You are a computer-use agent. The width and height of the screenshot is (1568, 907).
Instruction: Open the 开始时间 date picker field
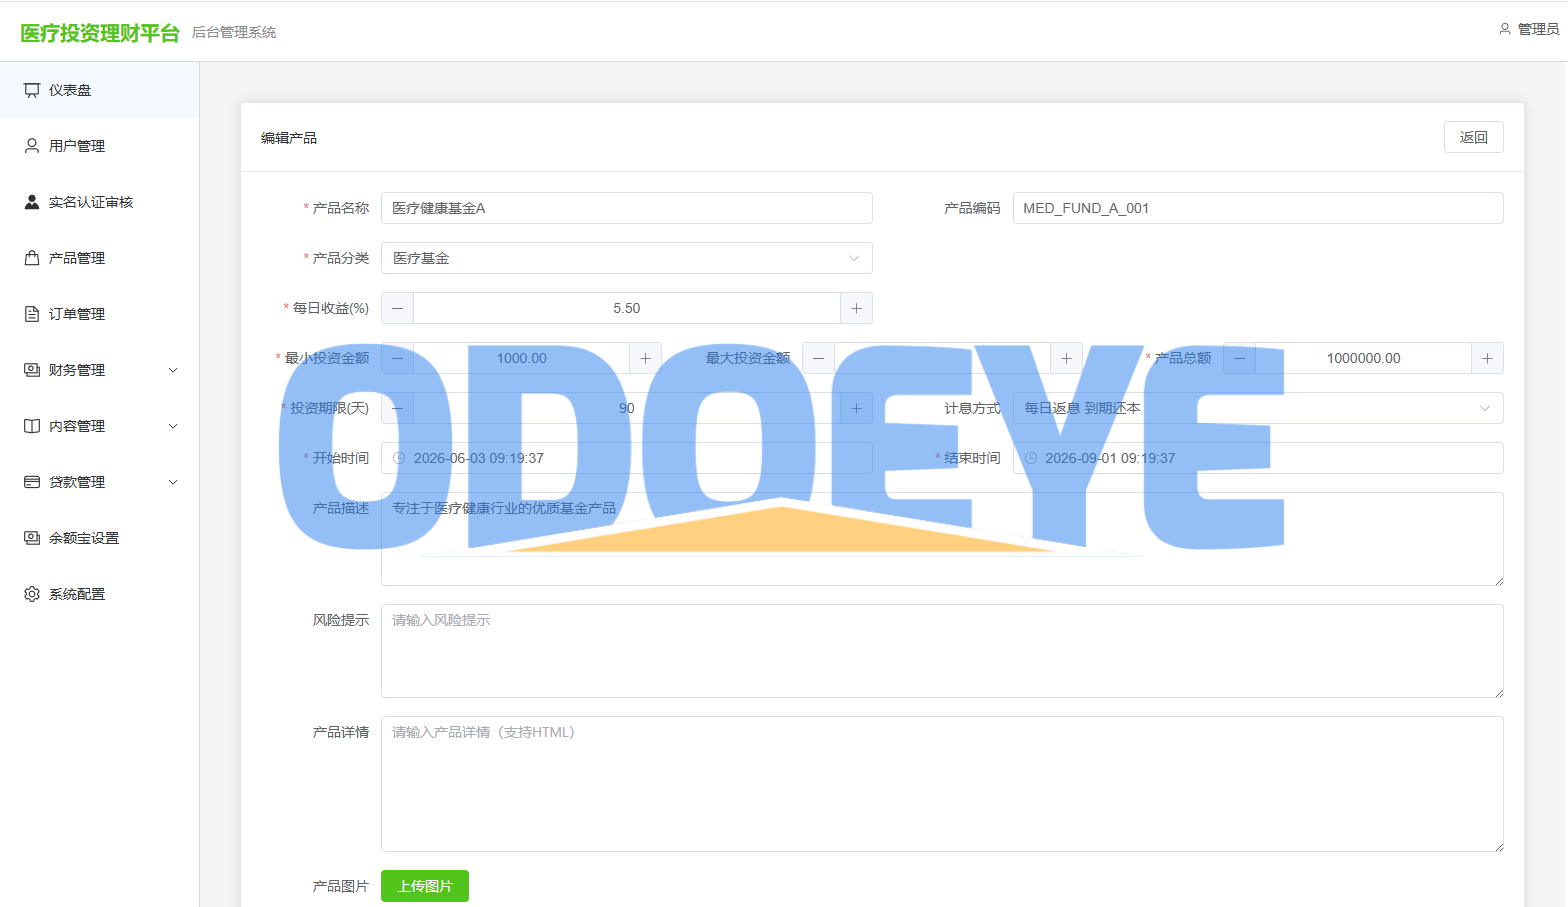(627, 458)
